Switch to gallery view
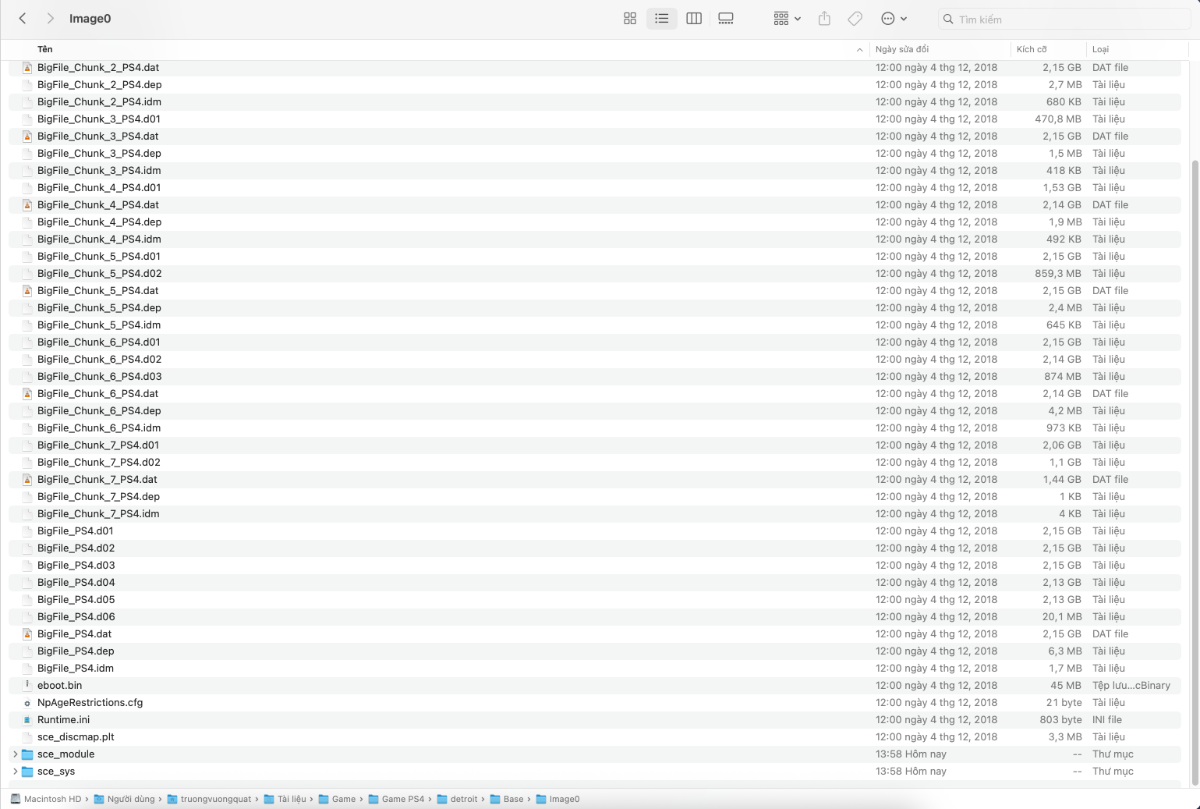This screenshot has height=809, width=1200. coord(727,19)
